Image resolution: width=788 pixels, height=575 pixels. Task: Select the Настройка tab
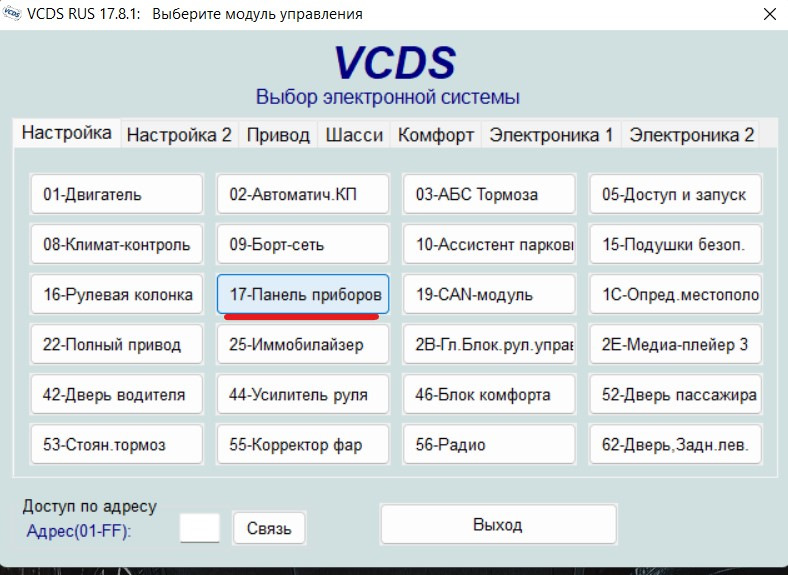pyautogui.click(x=67, y=133)
